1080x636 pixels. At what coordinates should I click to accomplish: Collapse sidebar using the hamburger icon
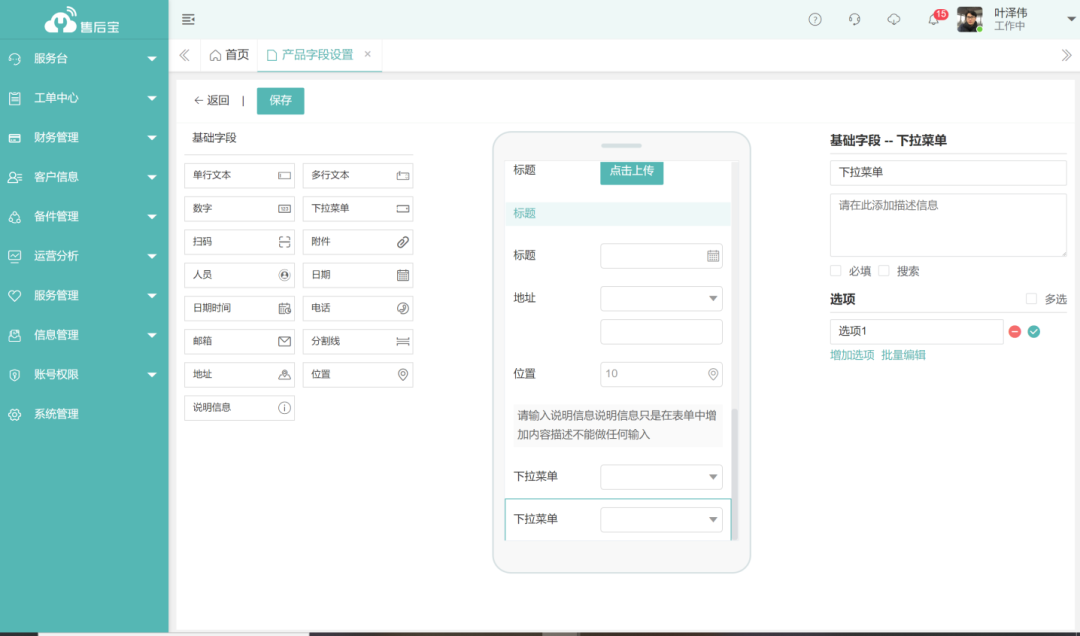click(x=188, y=20)
